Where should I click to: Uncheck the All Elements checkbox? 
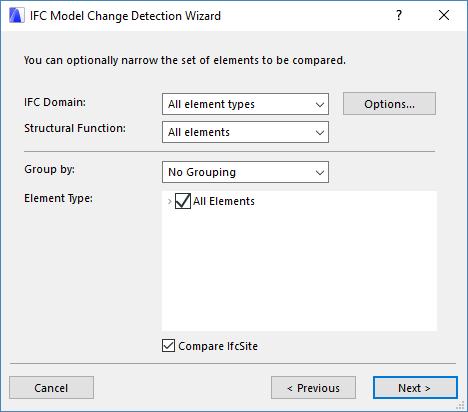tap(183, 201)
